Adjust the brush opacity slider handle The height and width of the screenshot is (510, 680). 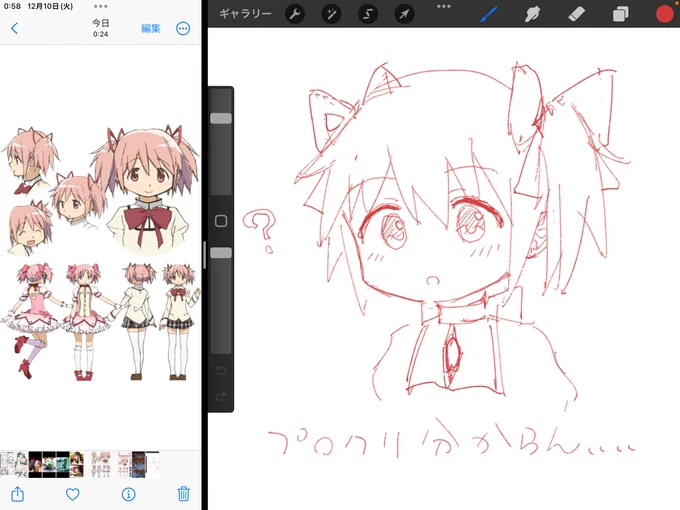(x=221, y=253)
